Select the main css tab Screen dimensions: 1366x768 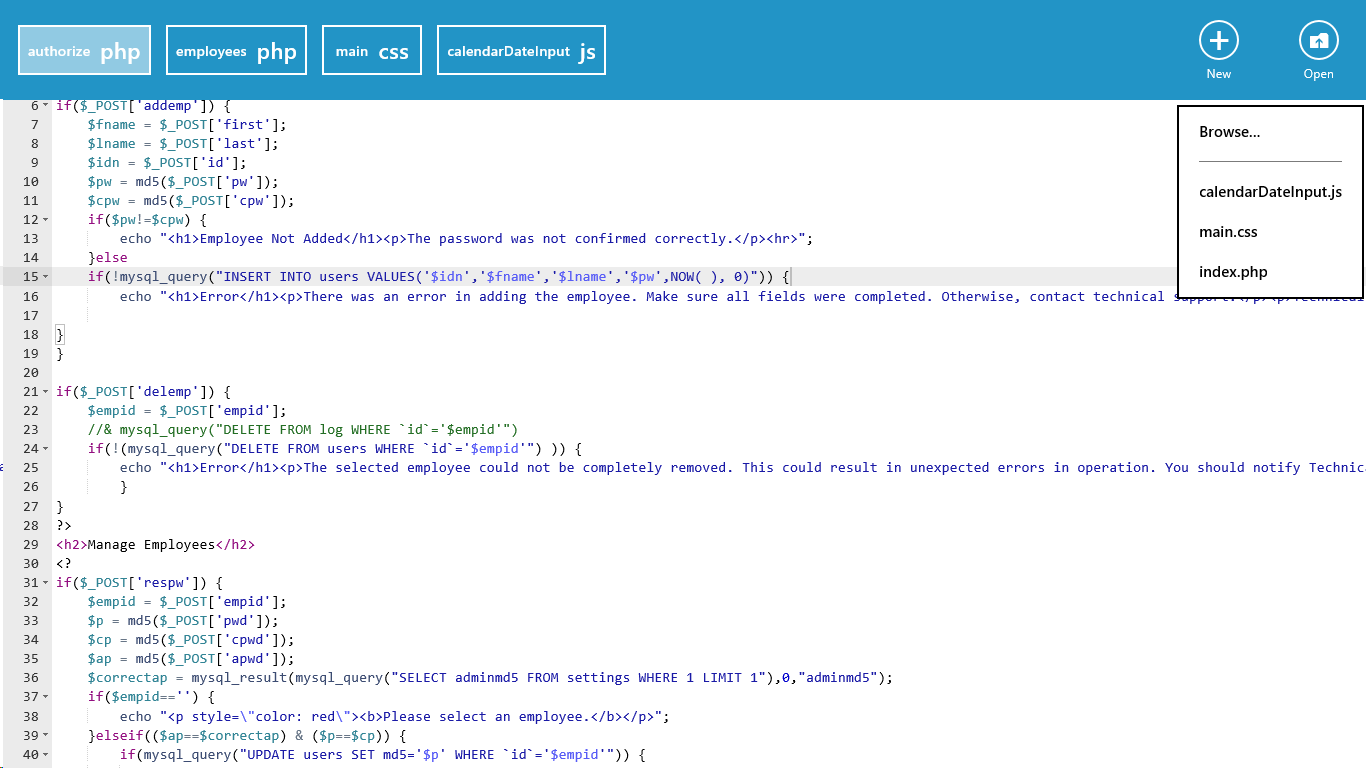click(372, 51)
